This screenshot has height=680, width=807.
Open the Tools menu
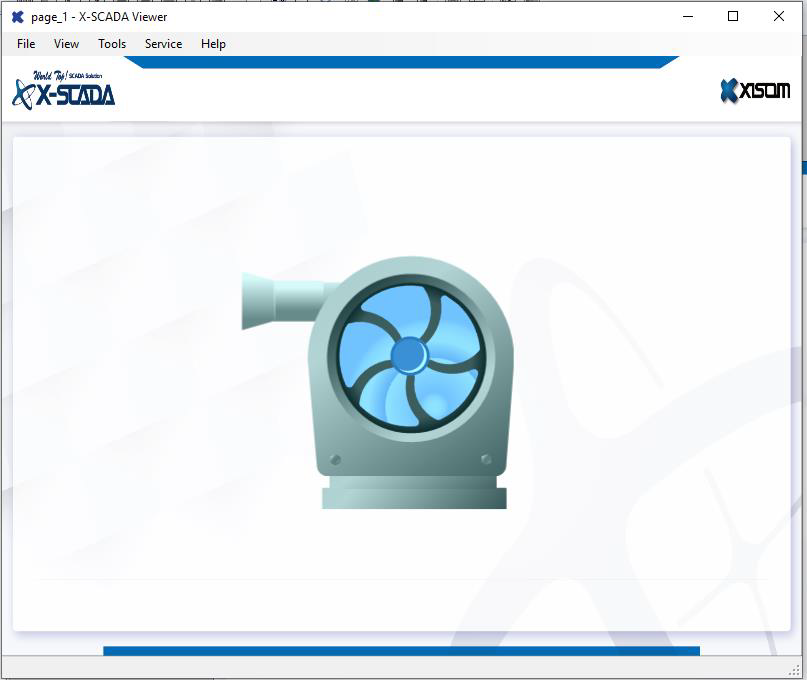pos(112,44)
